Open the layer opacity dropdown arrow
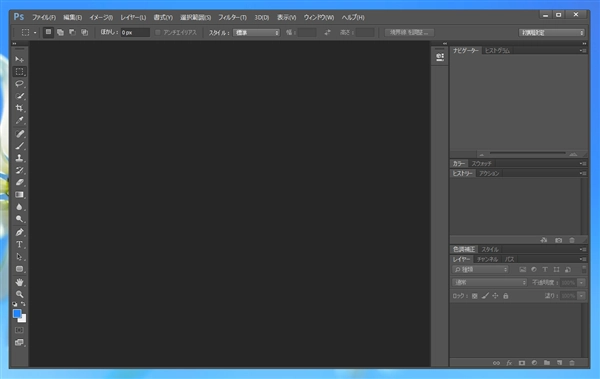The width and height of the screenshot is (600, 379). point(581,283)
